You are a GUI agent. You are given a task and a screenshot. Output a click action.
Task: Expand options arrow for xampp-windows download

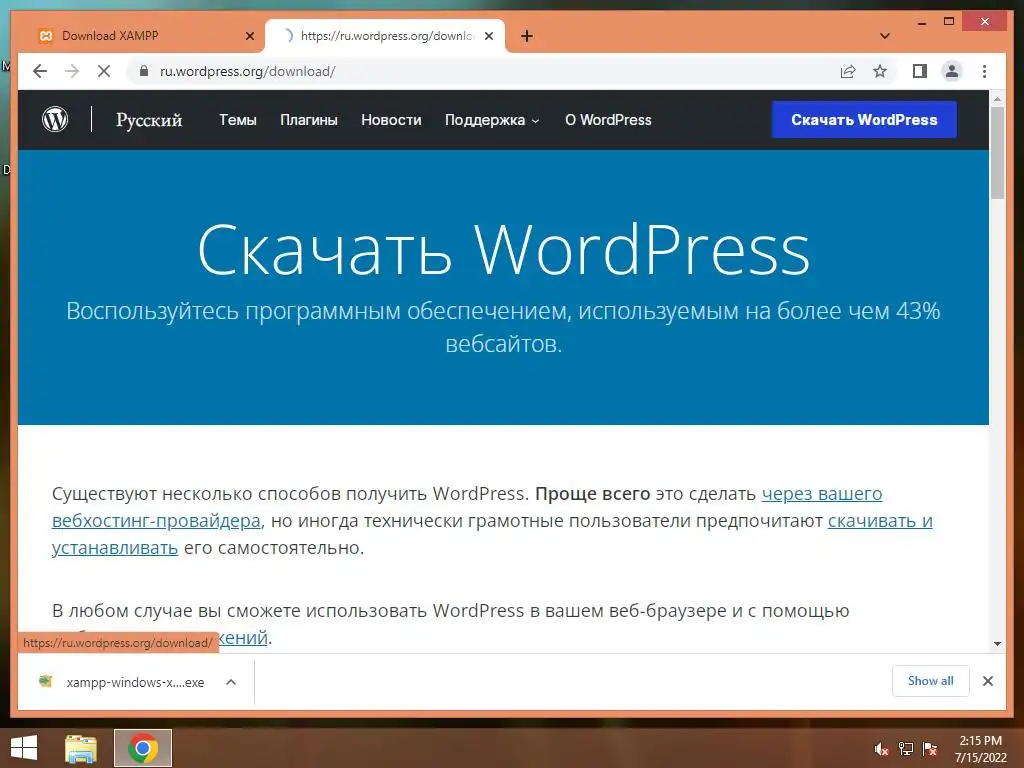(x=231, y=682)
